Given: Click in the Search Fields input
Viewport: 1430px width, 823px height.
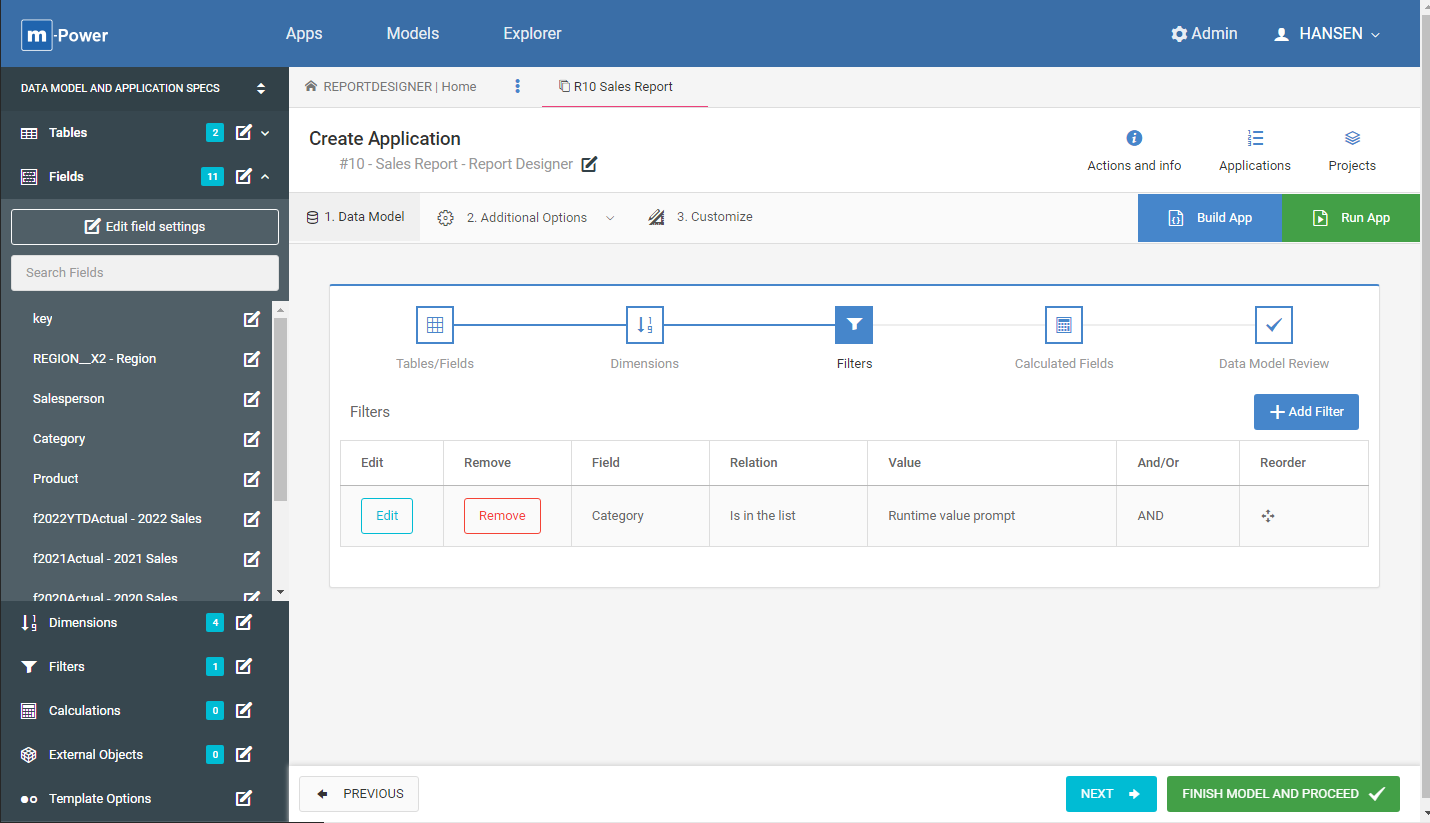Looking at the screenshot, I should 145,273.
